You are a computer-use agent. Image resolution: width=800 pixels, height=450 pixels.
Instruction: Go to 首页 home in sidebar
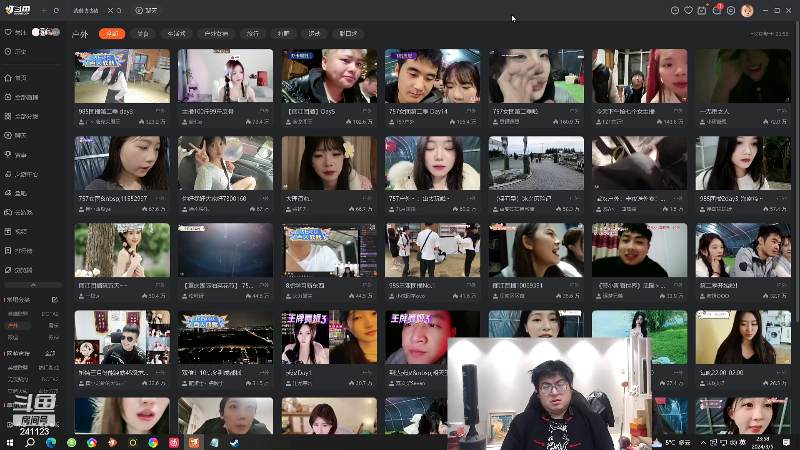(x=16, y=78)
